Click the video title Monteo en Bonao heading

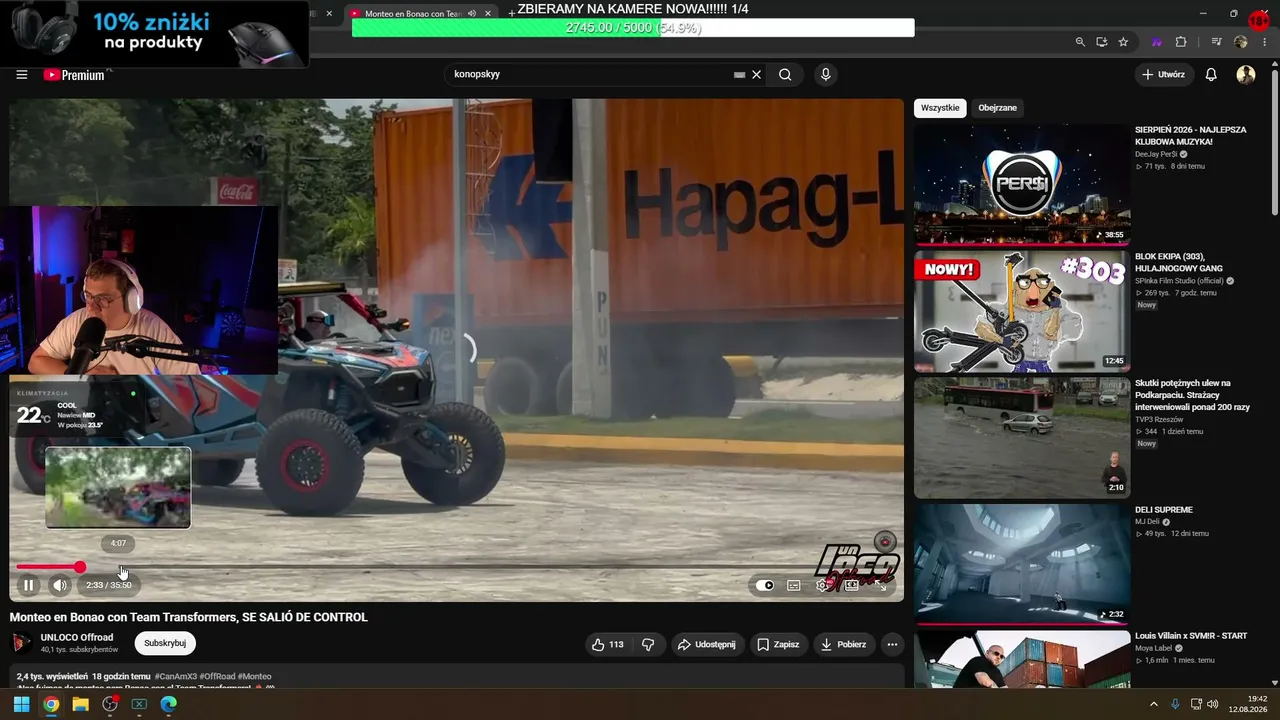[189, 617]
